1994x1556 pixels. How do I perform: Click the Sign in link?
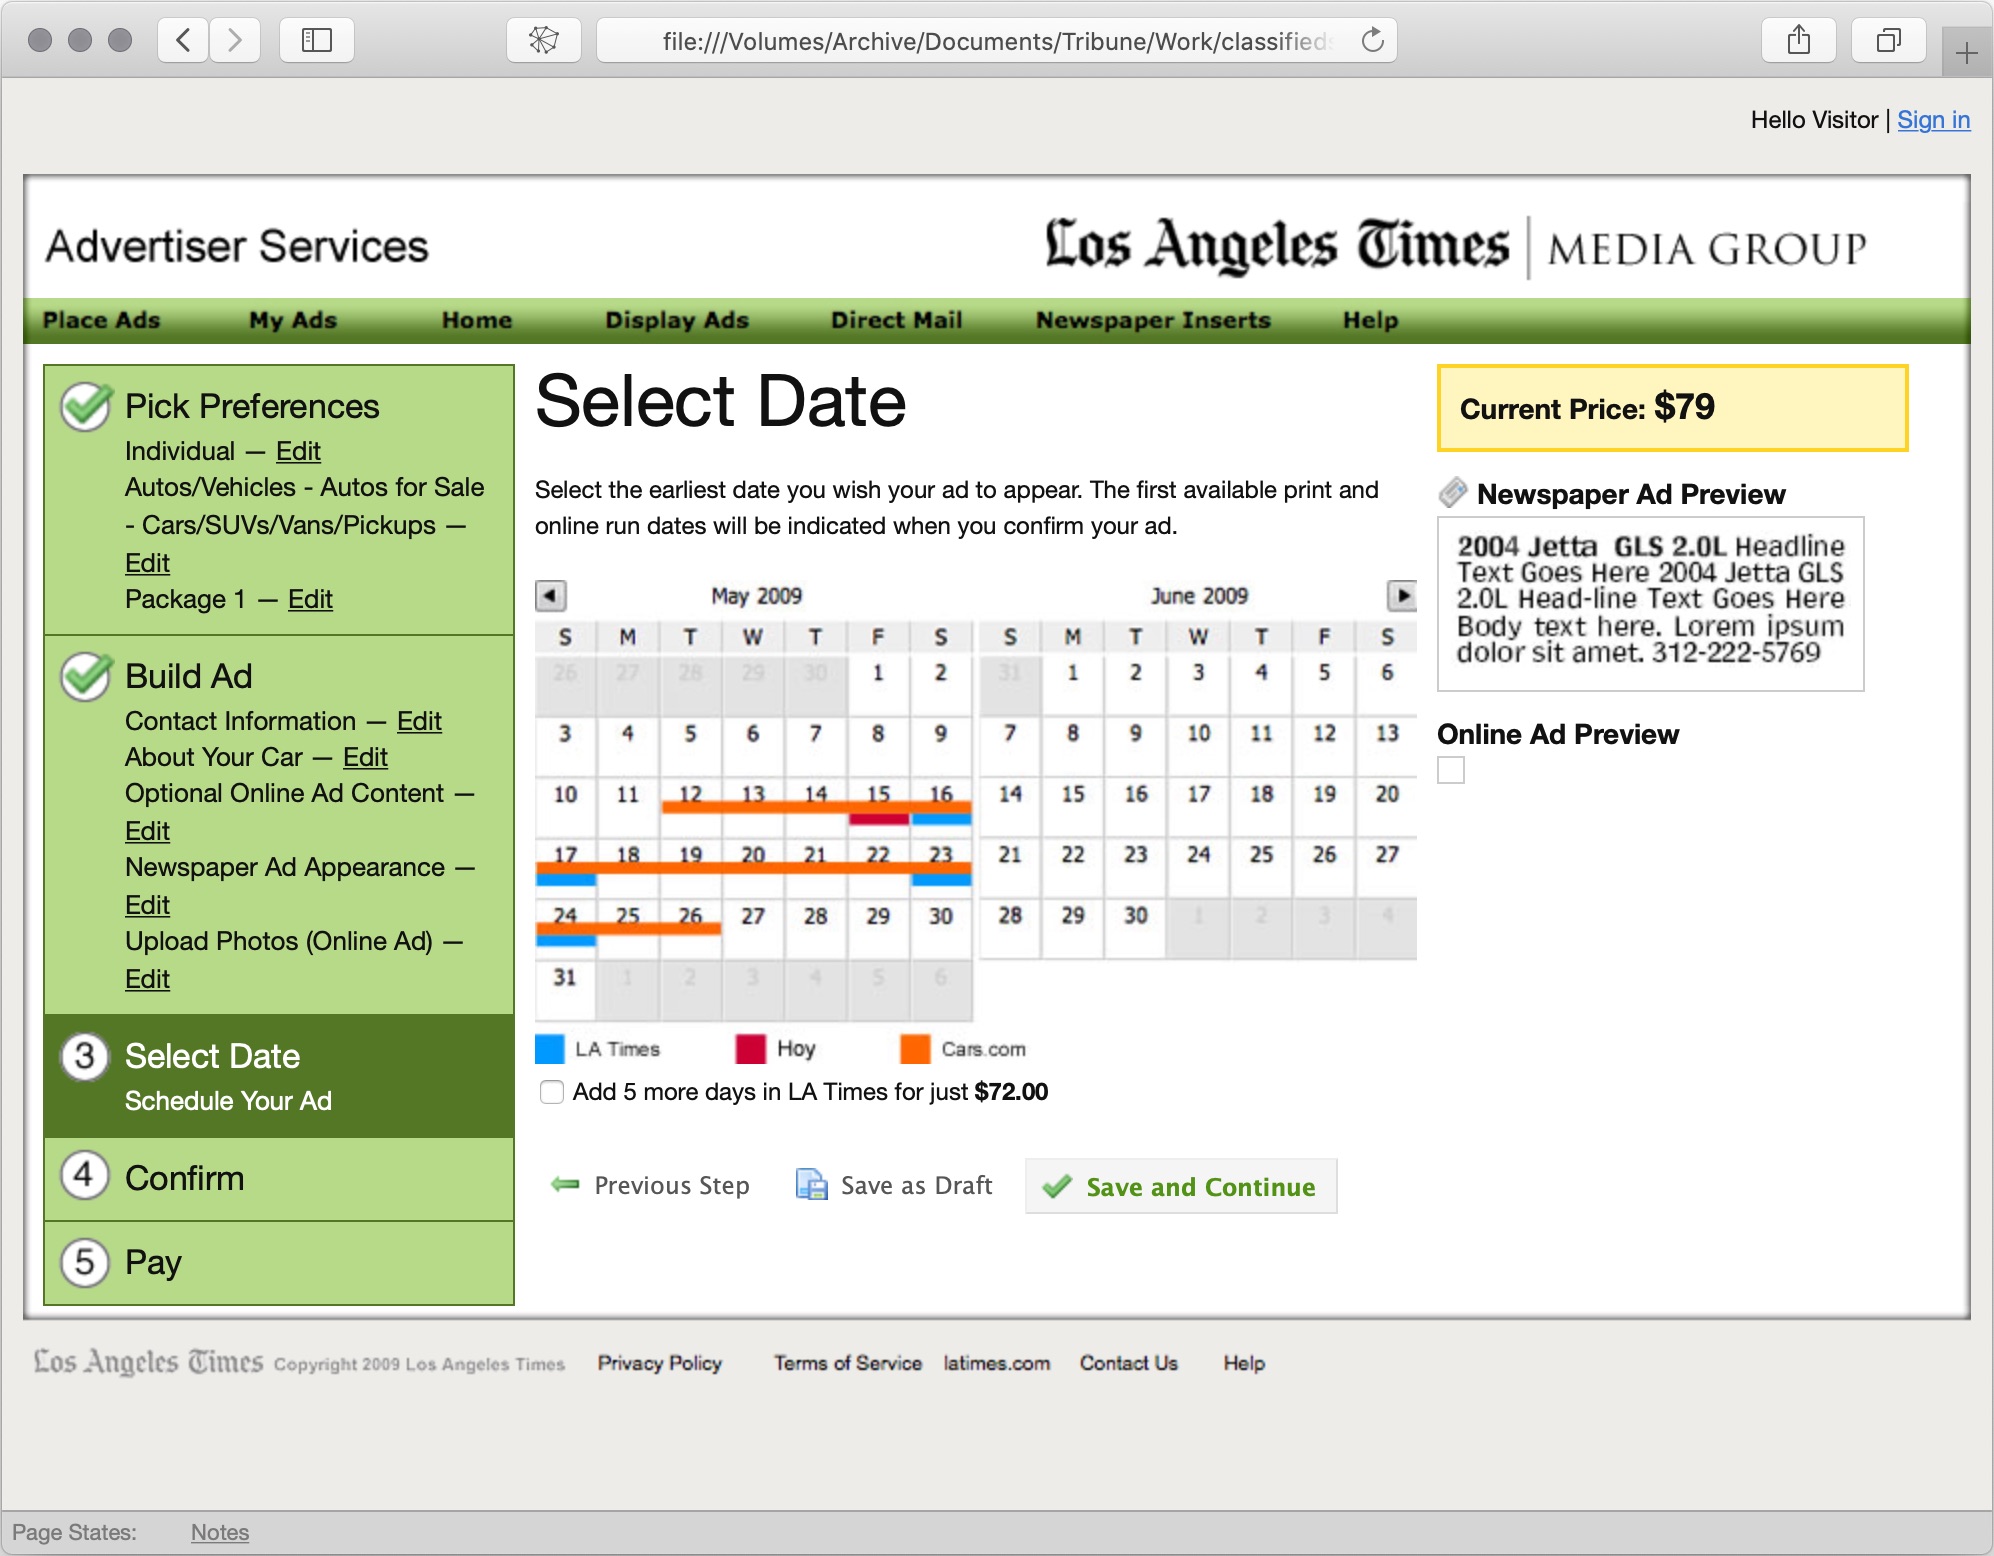1933,119
